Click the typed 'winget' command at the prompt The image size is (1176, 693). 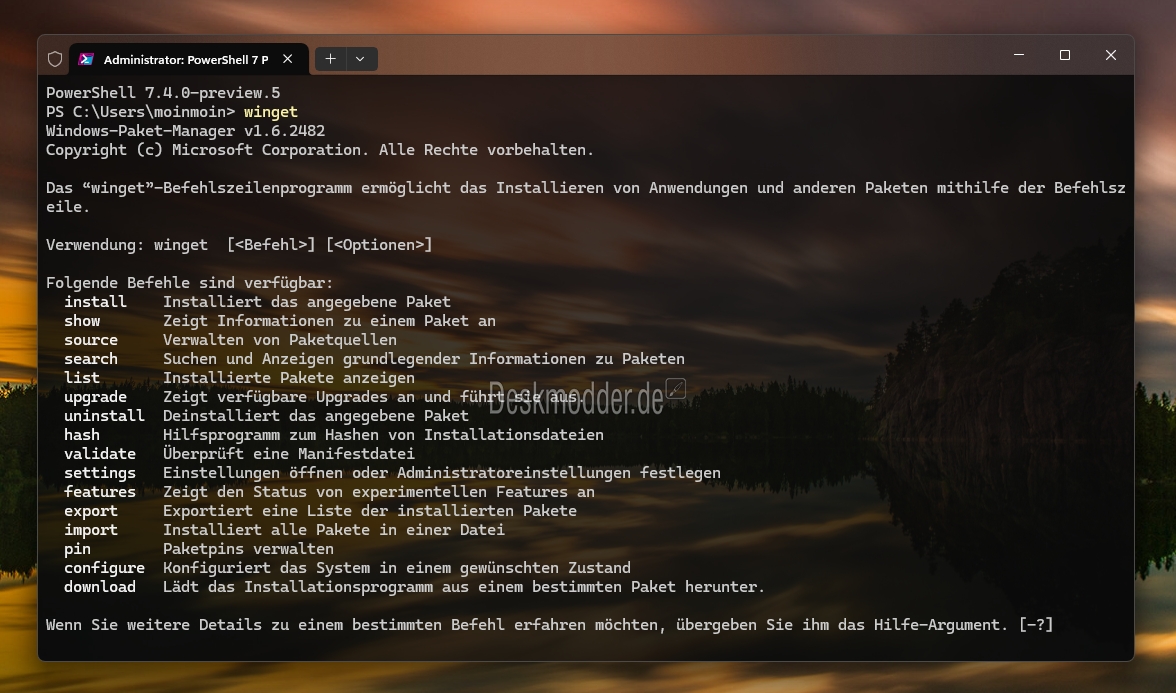271,112
